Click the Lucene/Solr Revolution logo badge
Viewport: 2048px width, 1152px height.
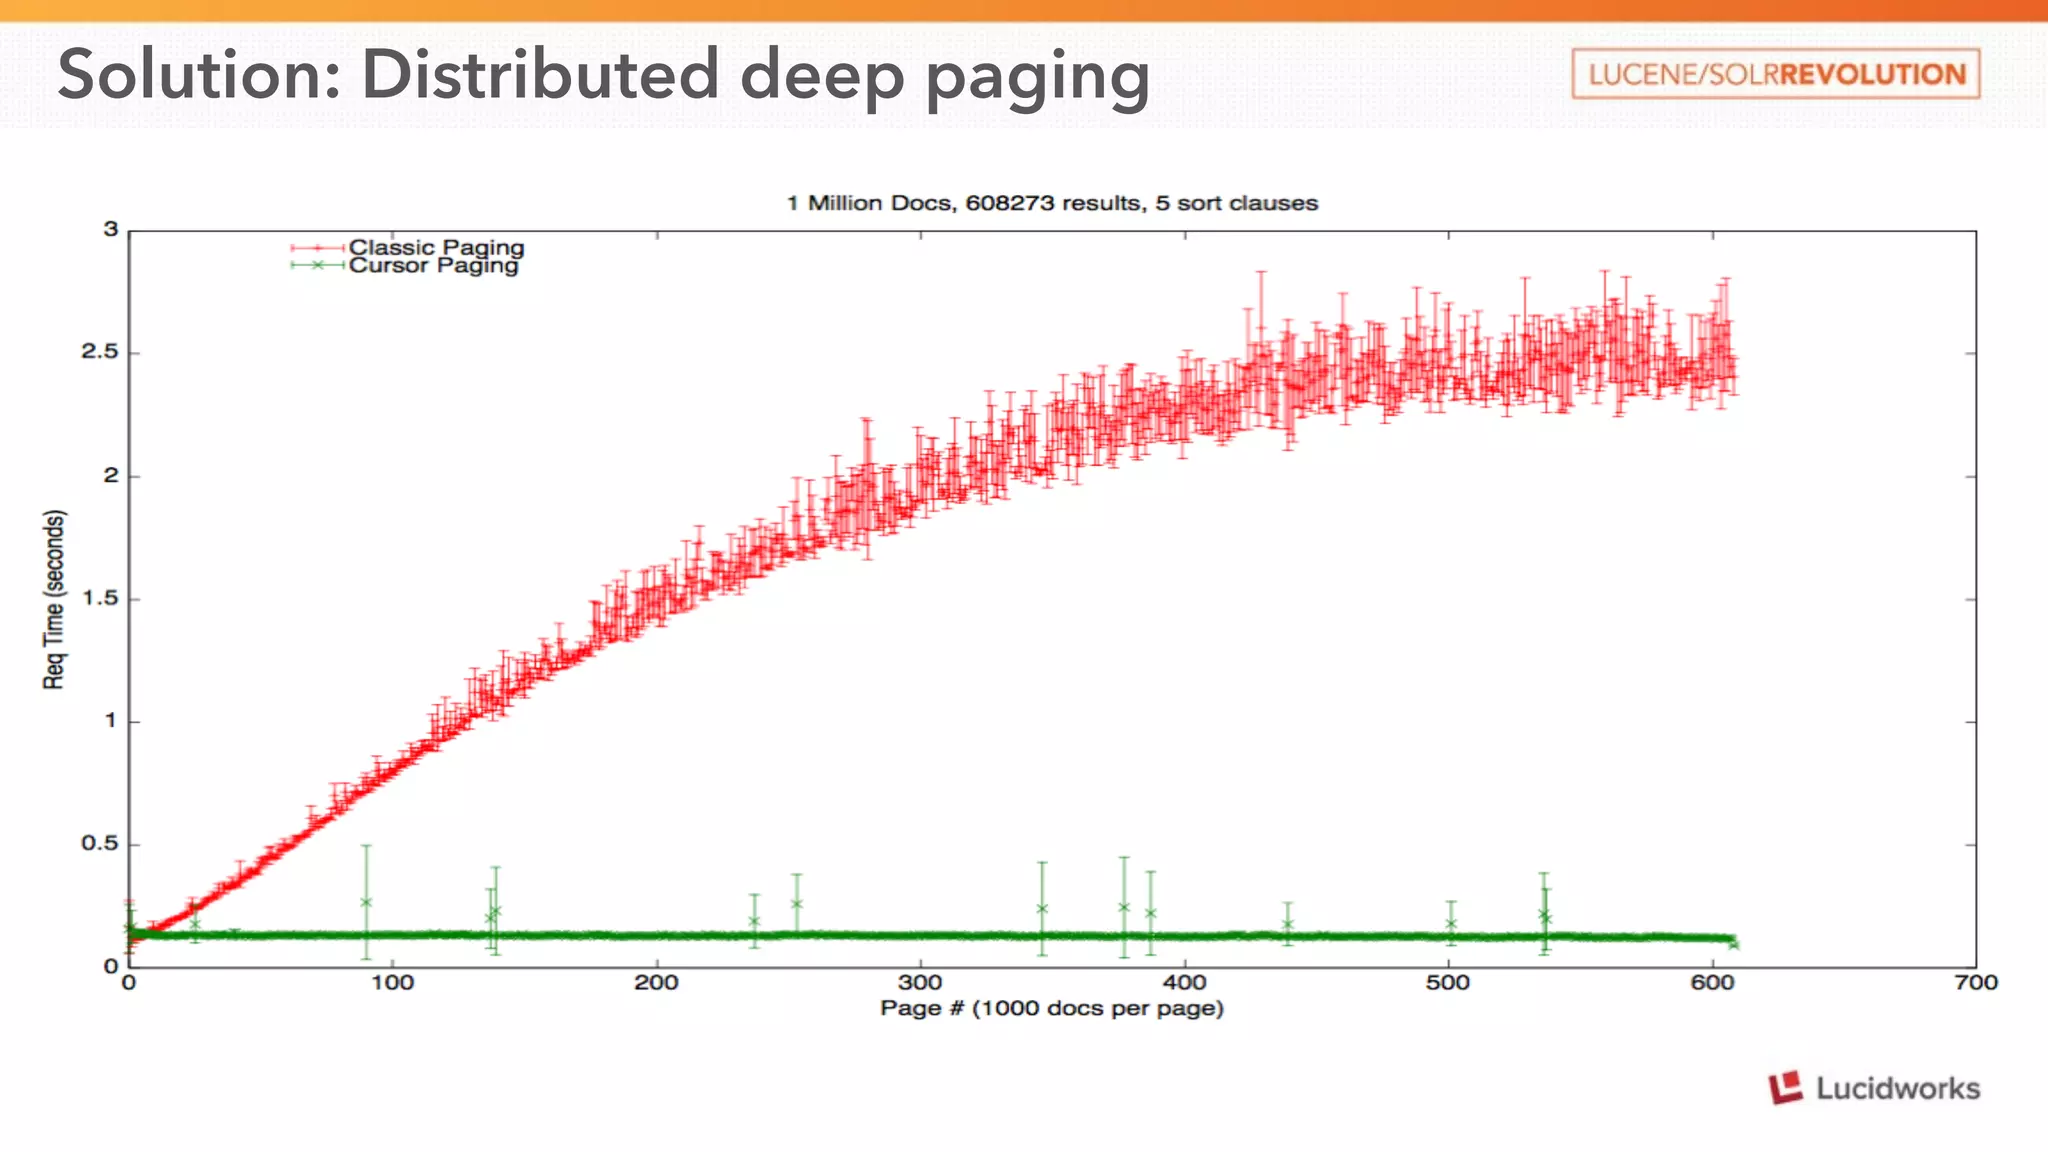point(1775,74)
